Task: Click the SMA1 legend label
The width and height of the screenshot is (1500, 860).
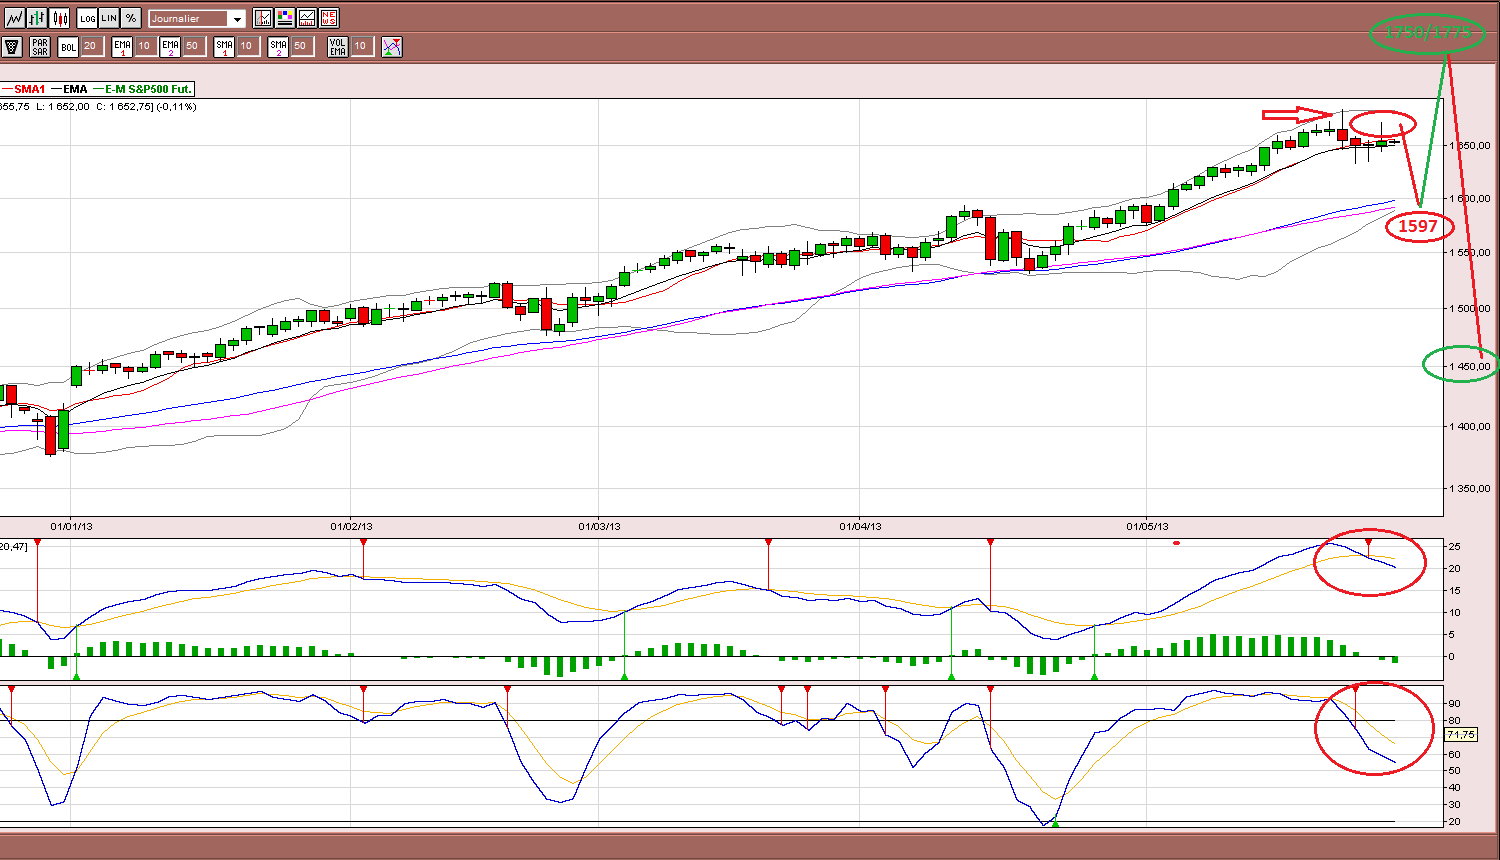Action: [29, 89]
